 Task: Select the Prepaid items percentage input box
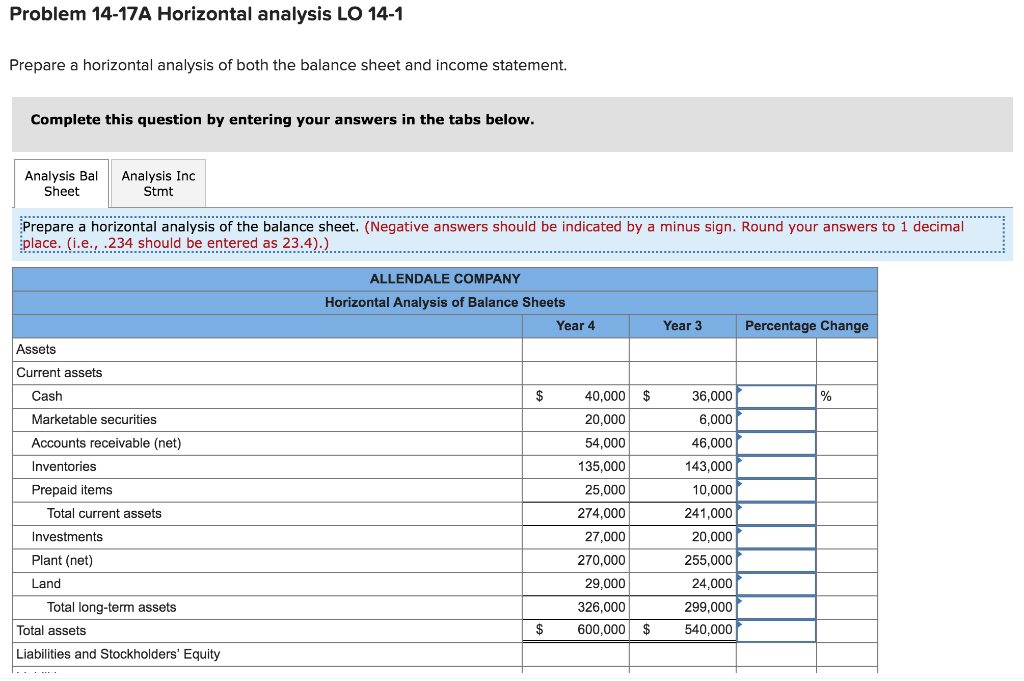[x=776, y=489]
